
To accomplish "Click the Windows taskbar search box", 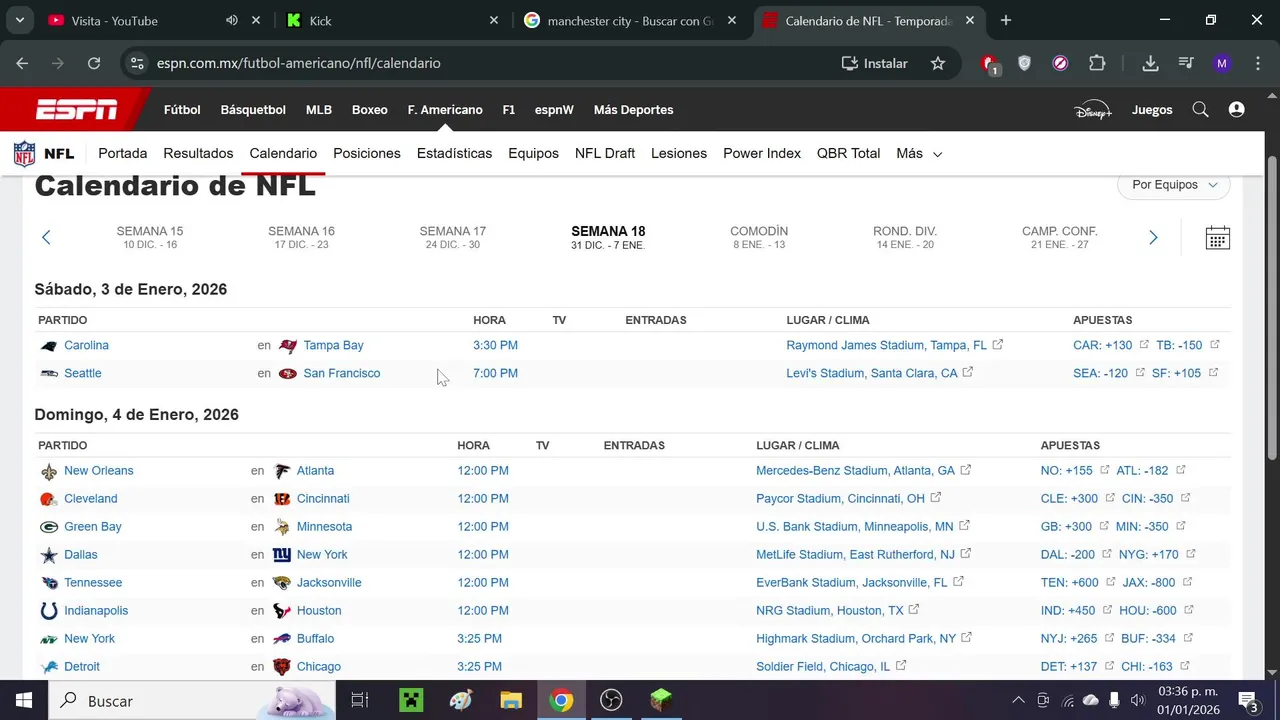I will tap(192, 700).
